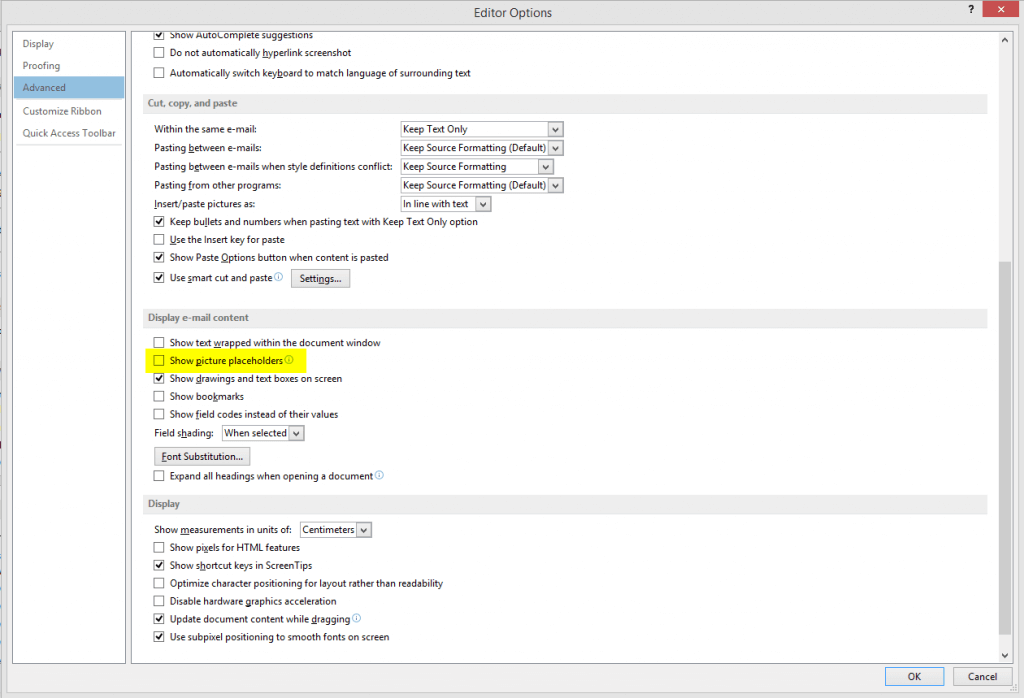
Task: Click info icon after Expand all headings option
Action: coord(379,475)
